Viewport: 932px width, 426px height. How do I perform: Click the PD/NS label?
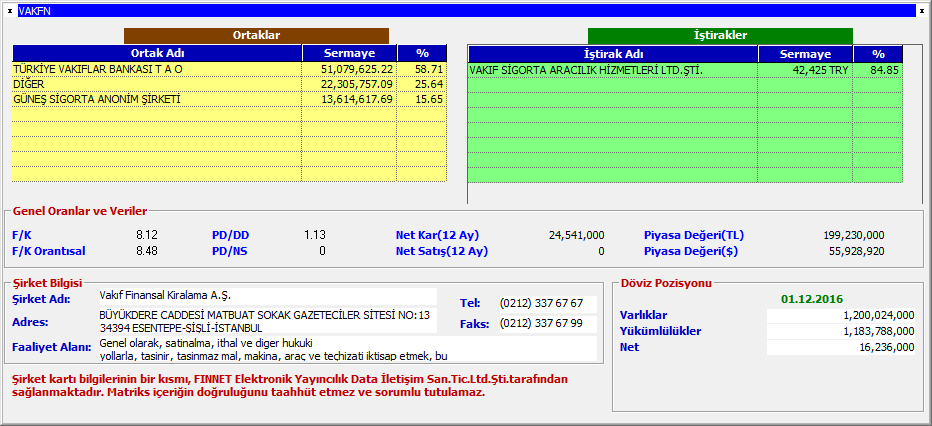[x=229, y=251]
